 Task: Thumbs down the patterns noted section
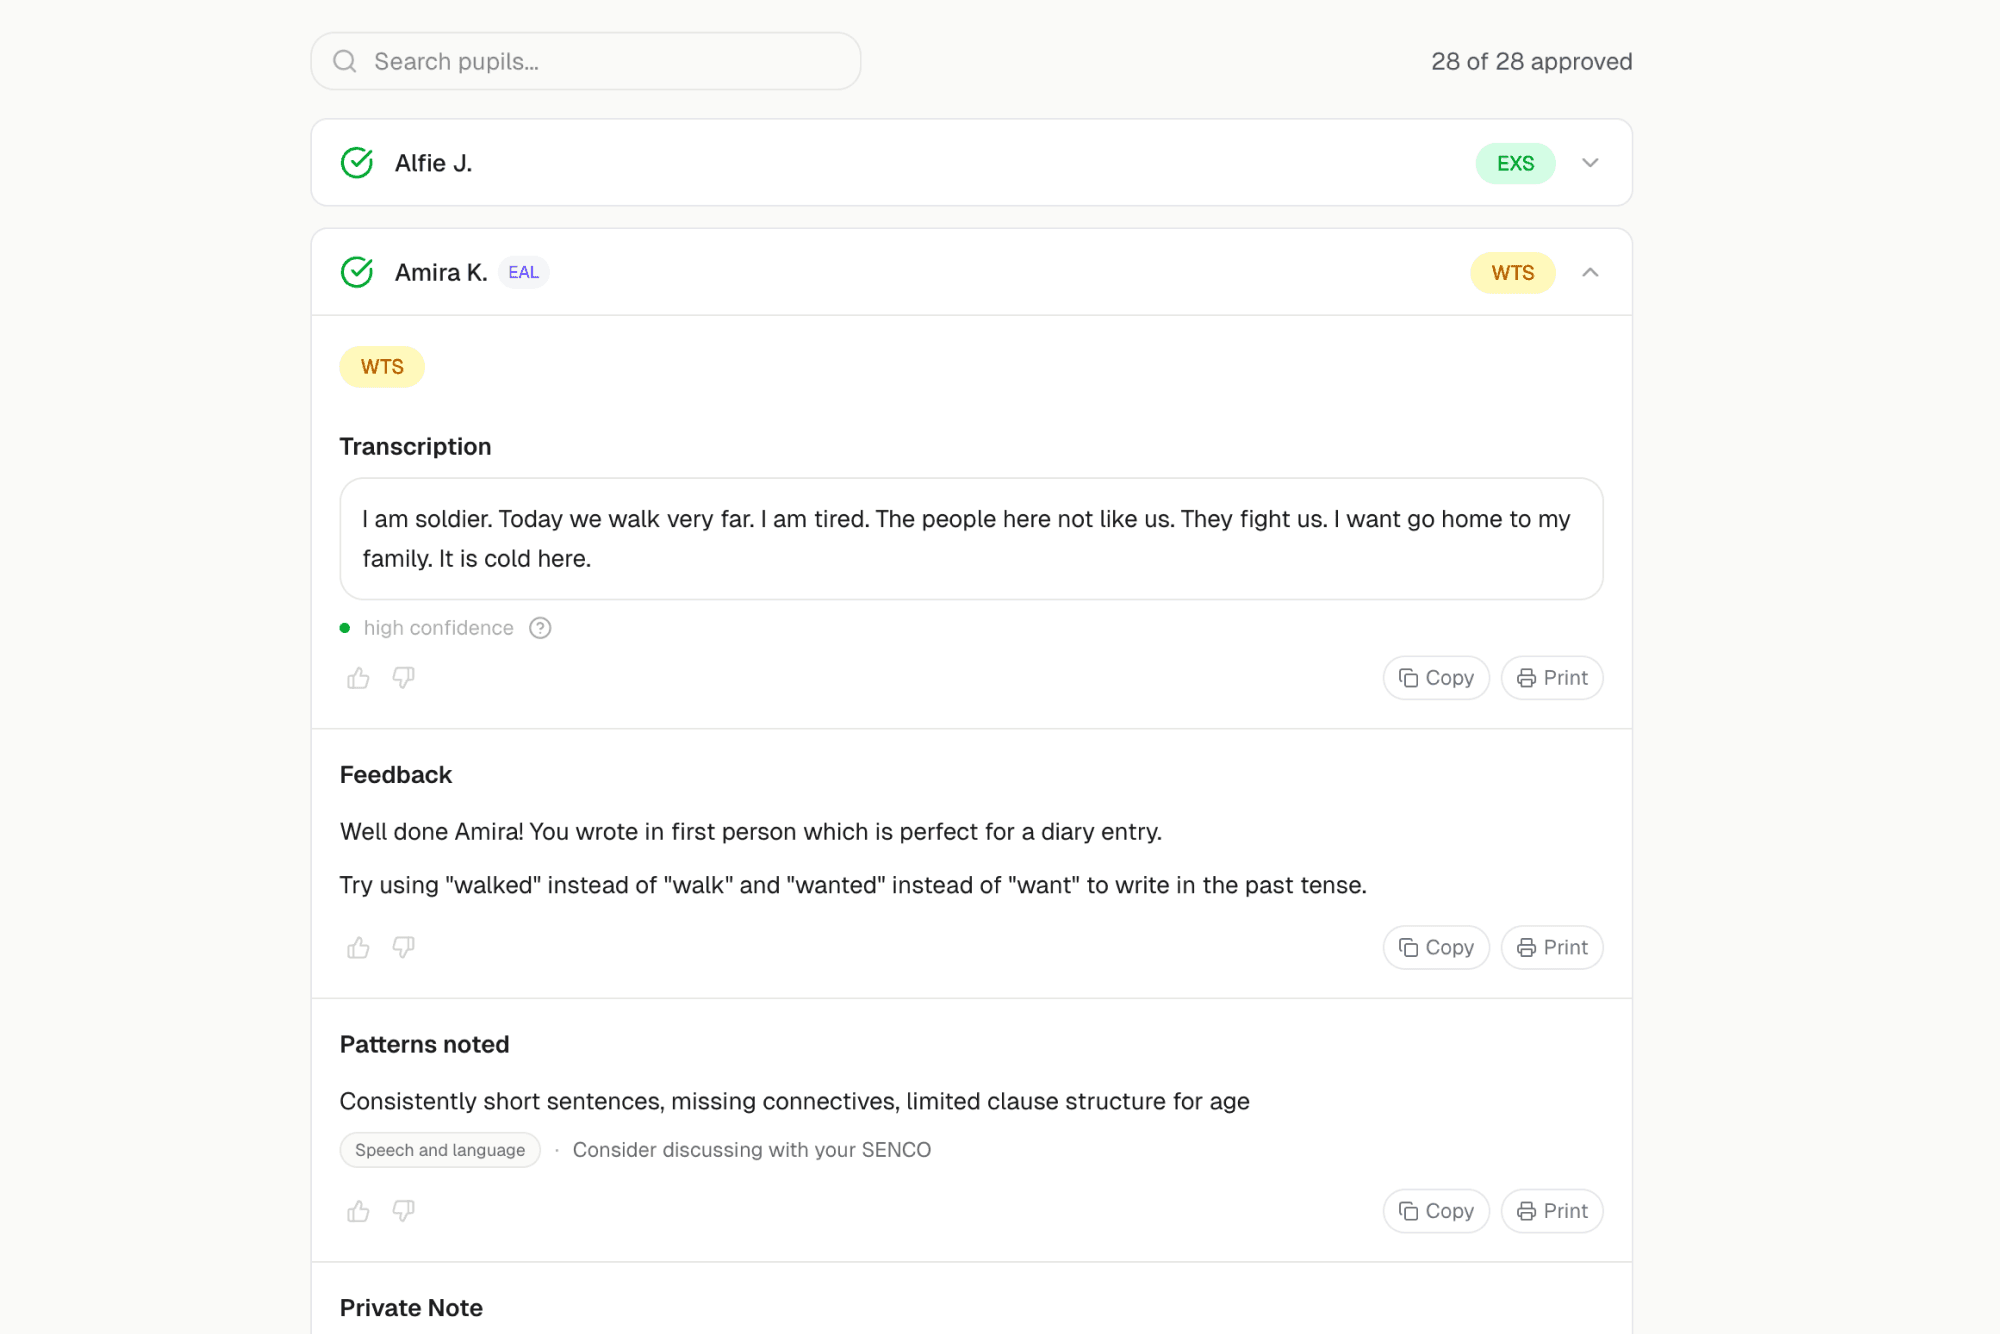(x=403, y=1211)
